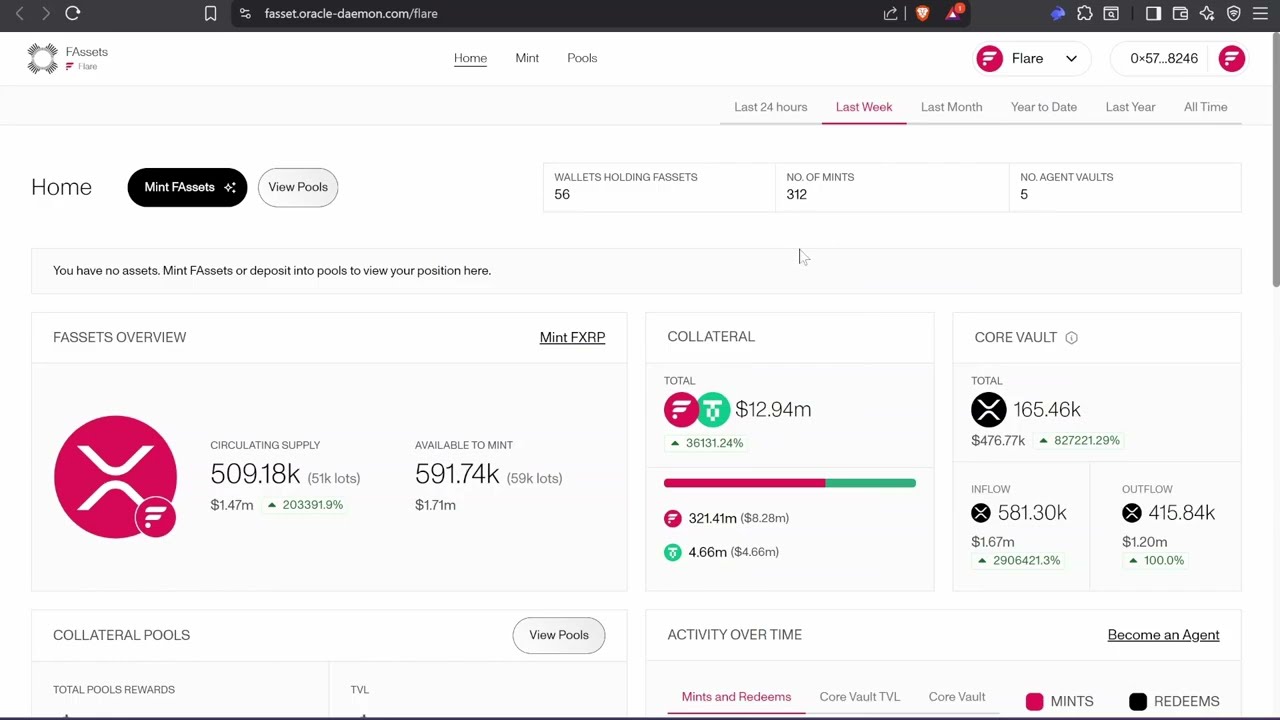Expand the network chevron arrow
1280x720 pixels.
[x=1071, y=58]
